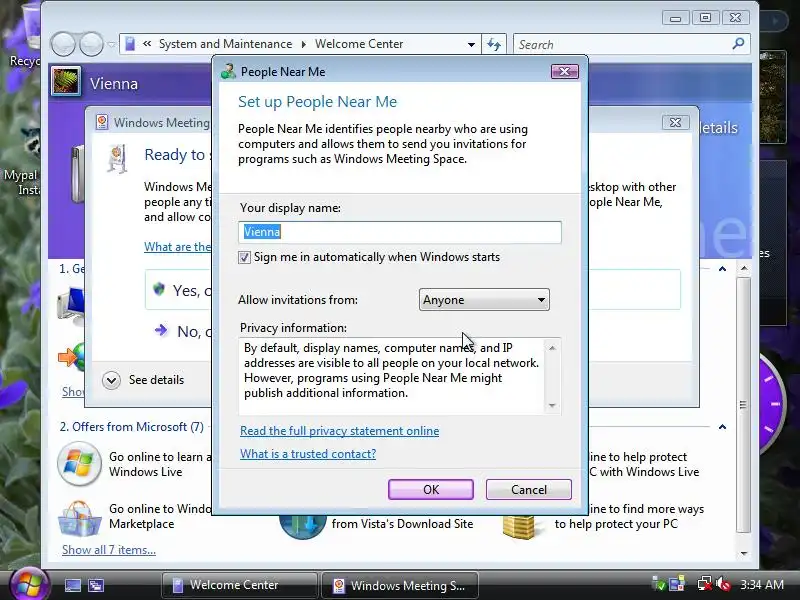Click Show all 7 items link
This screenshot has height=600, width=800.
click(109, 550)
